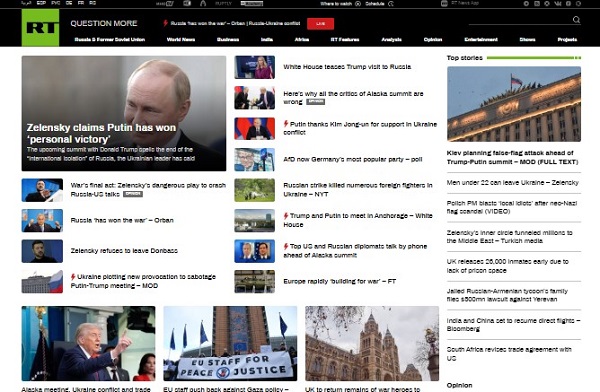Open the search magnifier icon
This screenshot has height=392, width=600.
click(x=576, y=20)
